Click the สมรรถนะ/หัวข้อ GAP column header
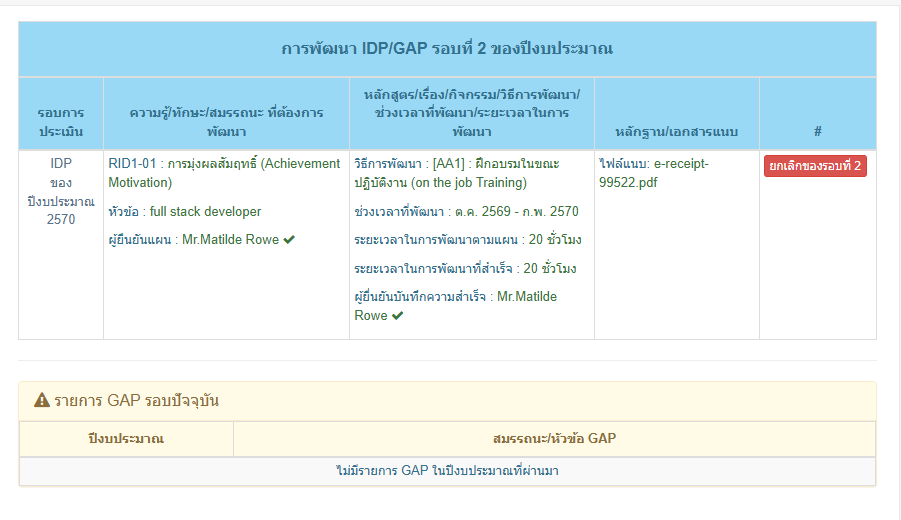This screenshot has height=520, width=901. [555, 439]
